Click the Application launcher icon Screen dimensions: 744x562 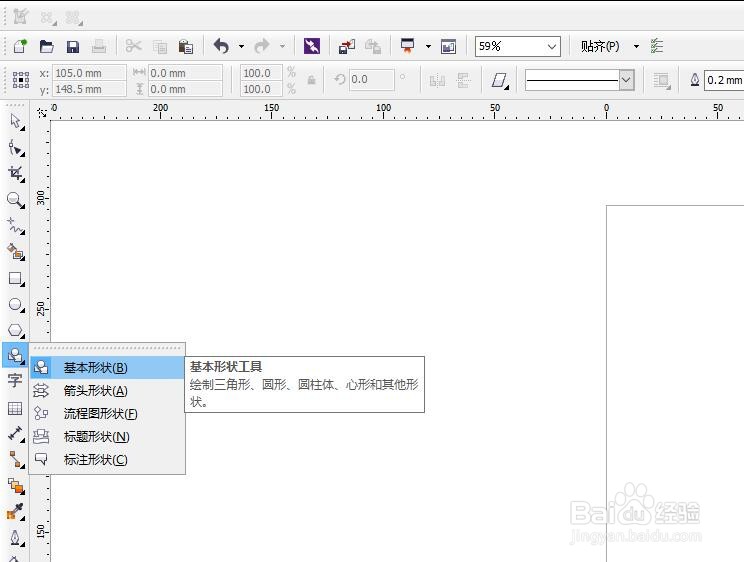pos(408,46)
